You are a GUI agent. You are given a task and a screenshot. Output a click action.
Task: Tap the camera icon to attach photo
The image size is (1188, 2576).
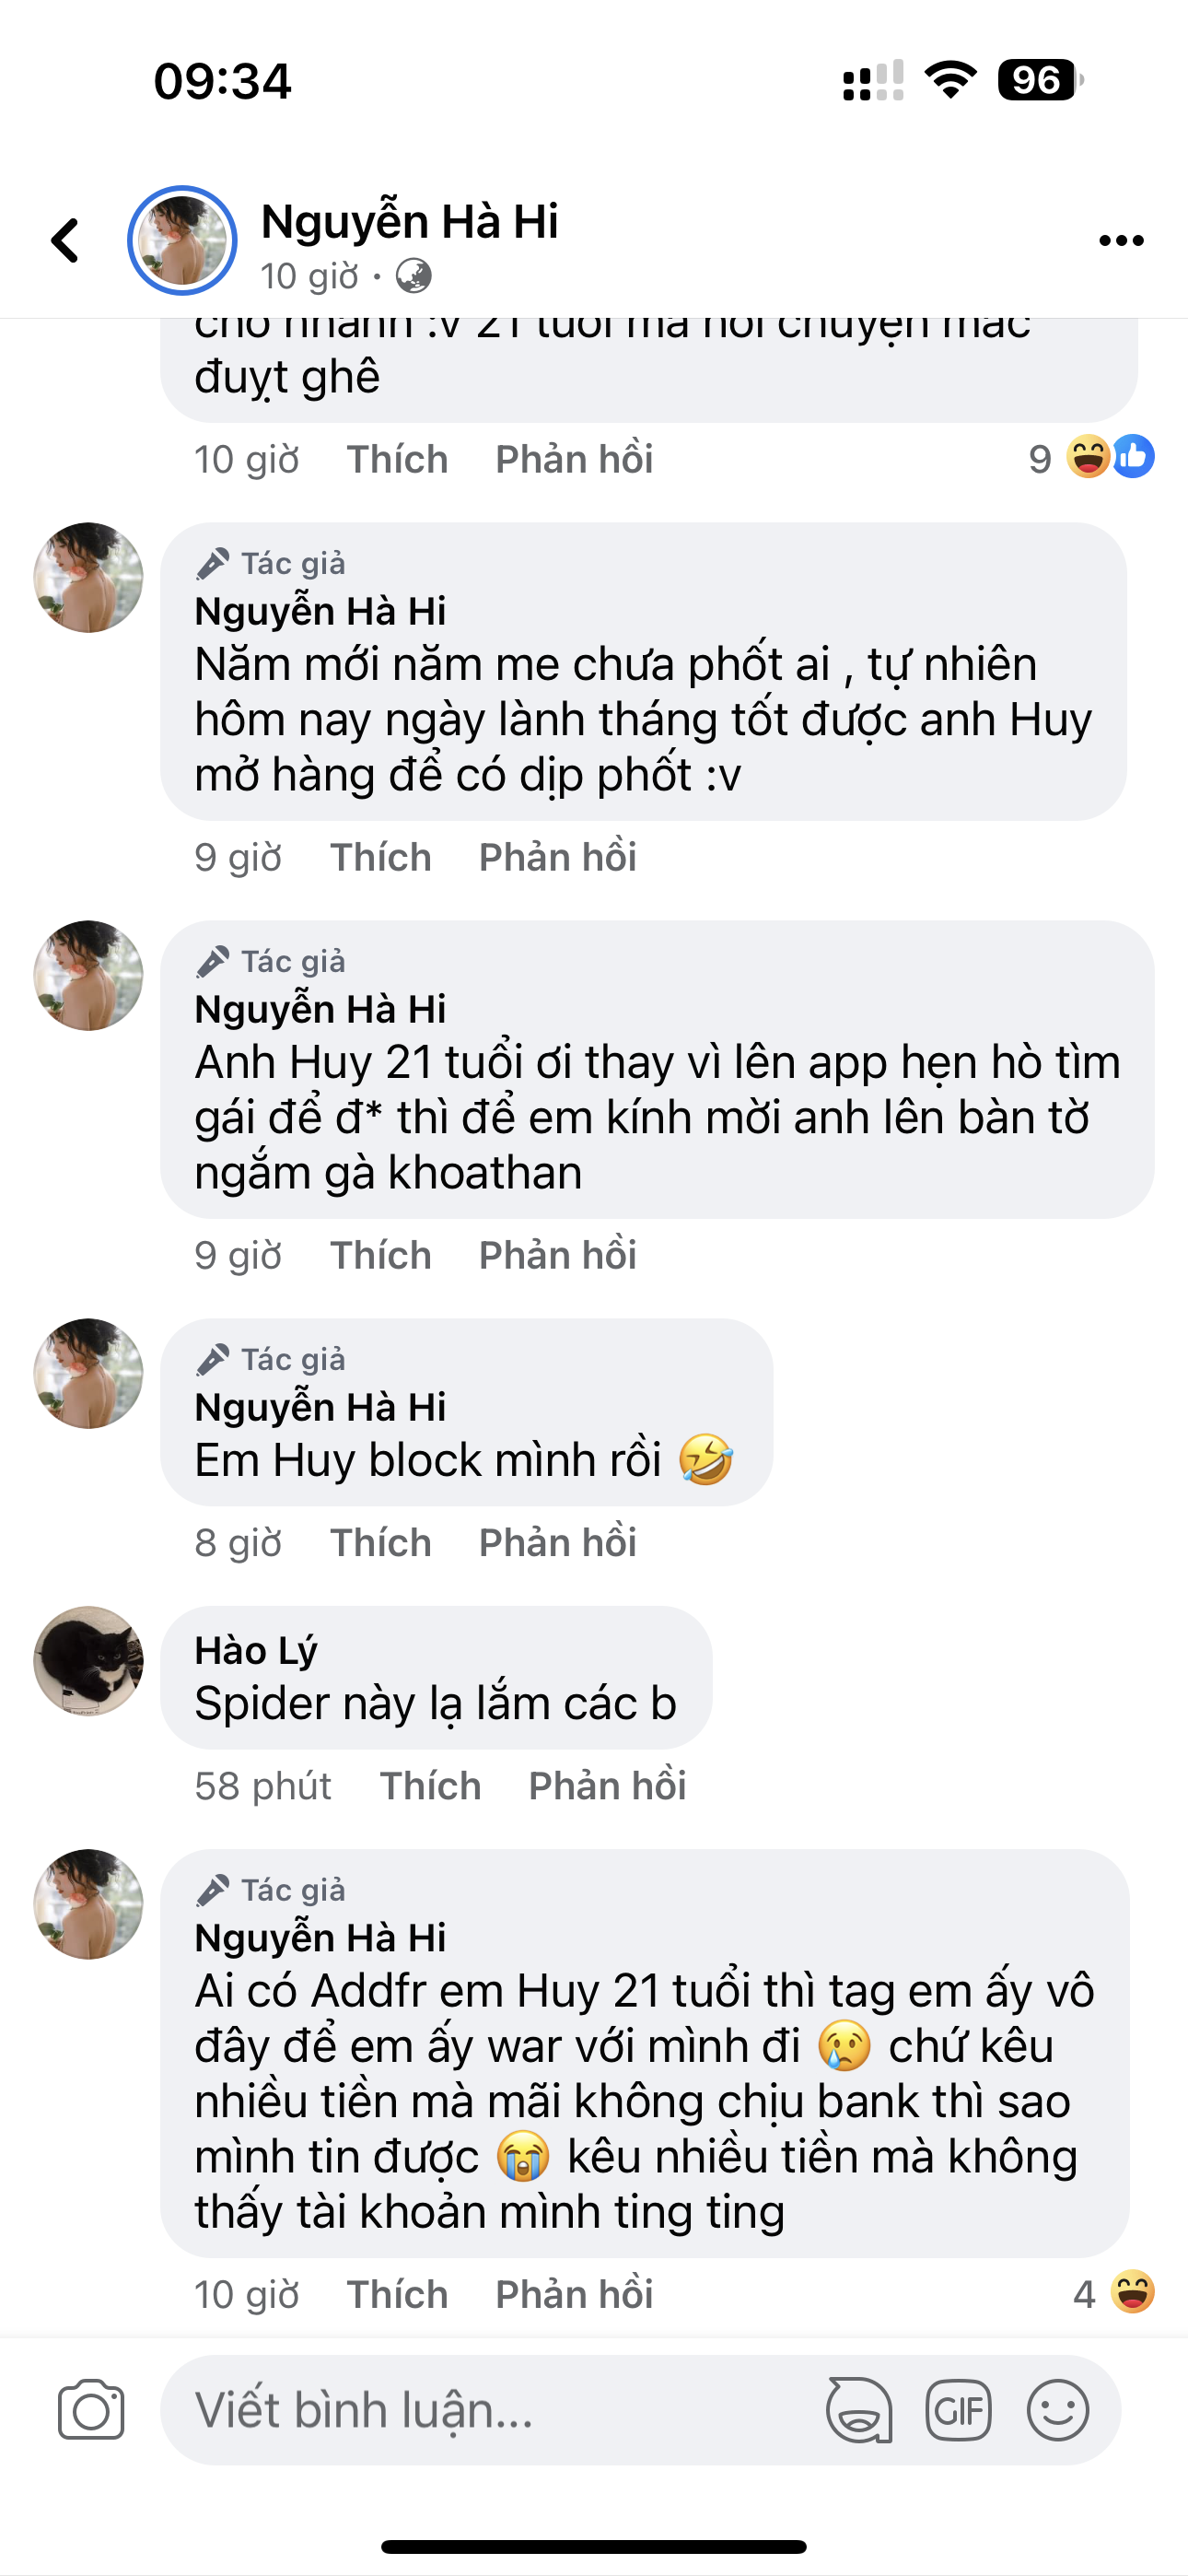[x=91, y=2409]
